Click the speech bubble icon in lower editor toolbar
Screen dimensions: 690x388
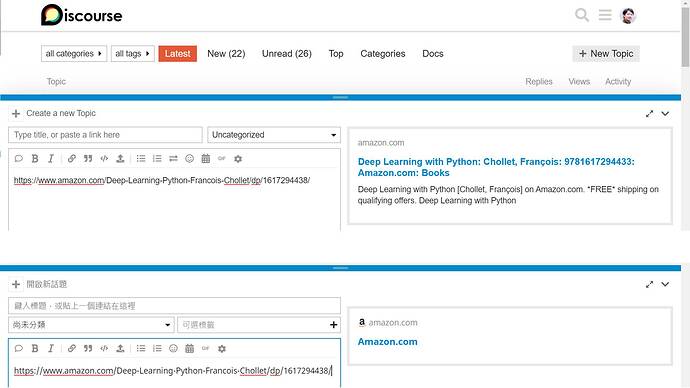(x=18, y=348)
